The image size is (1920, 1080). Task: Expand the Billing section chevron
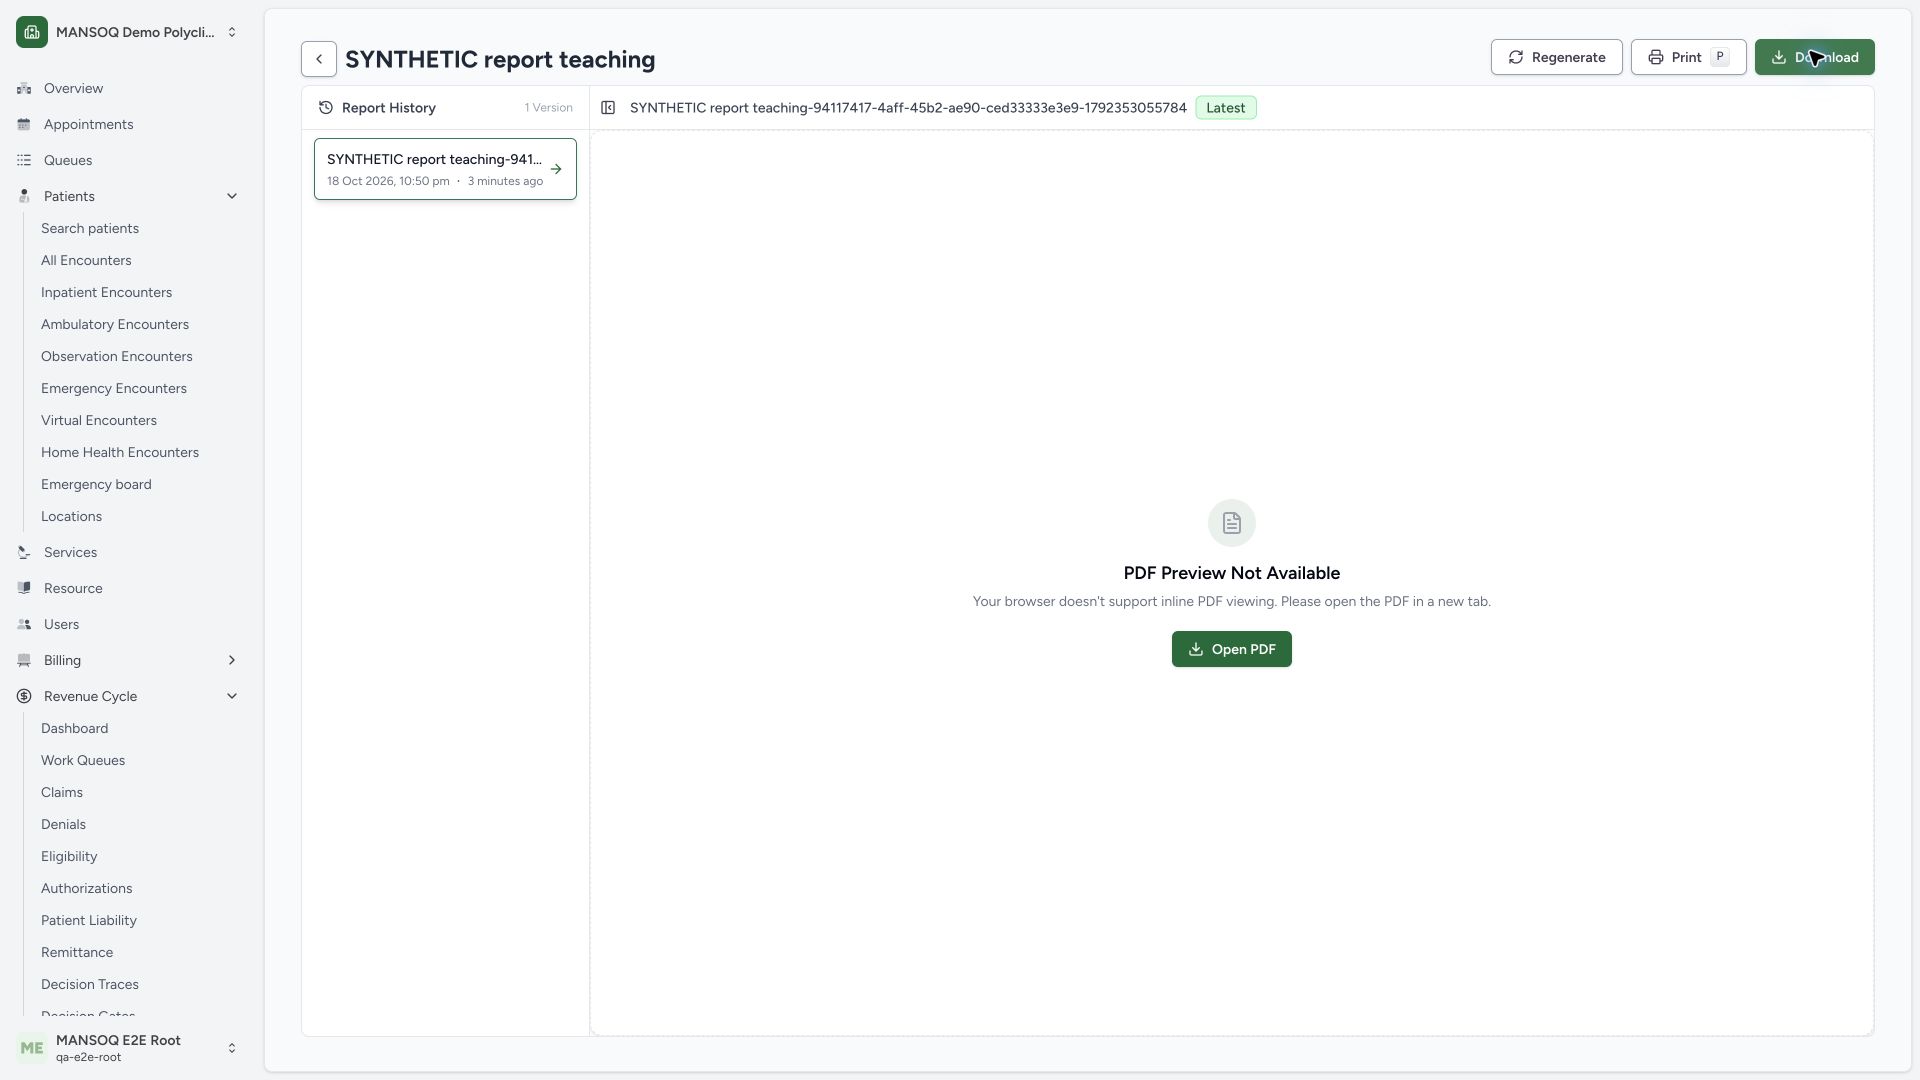(x=232, y=660)
